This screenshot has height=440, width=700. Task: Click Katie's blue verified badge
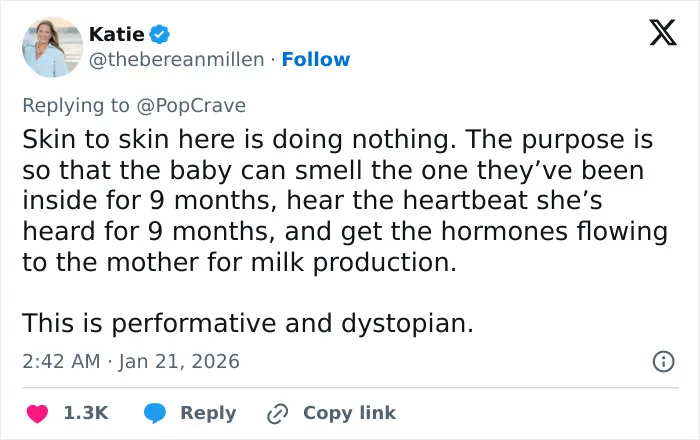[159, 34]
